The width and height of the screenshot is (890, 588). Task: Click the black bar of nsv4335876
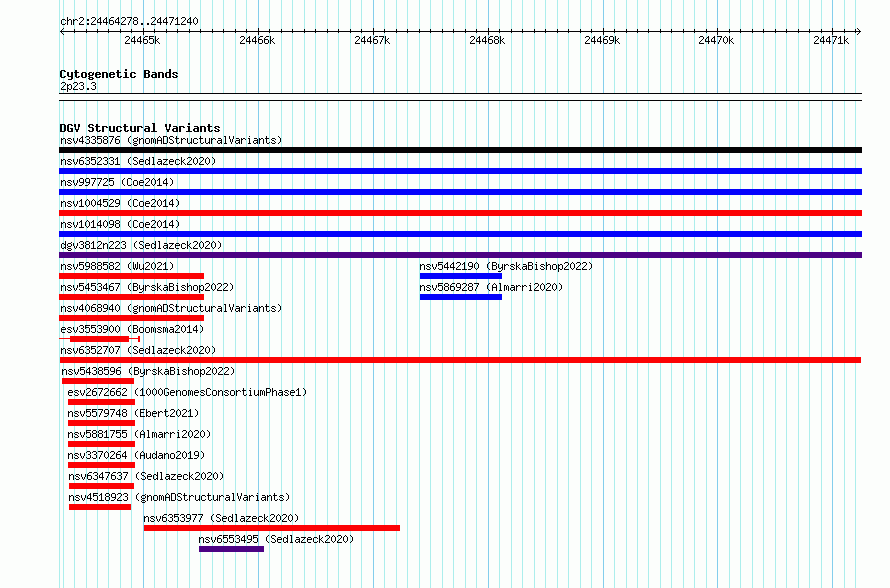point(460,150)
